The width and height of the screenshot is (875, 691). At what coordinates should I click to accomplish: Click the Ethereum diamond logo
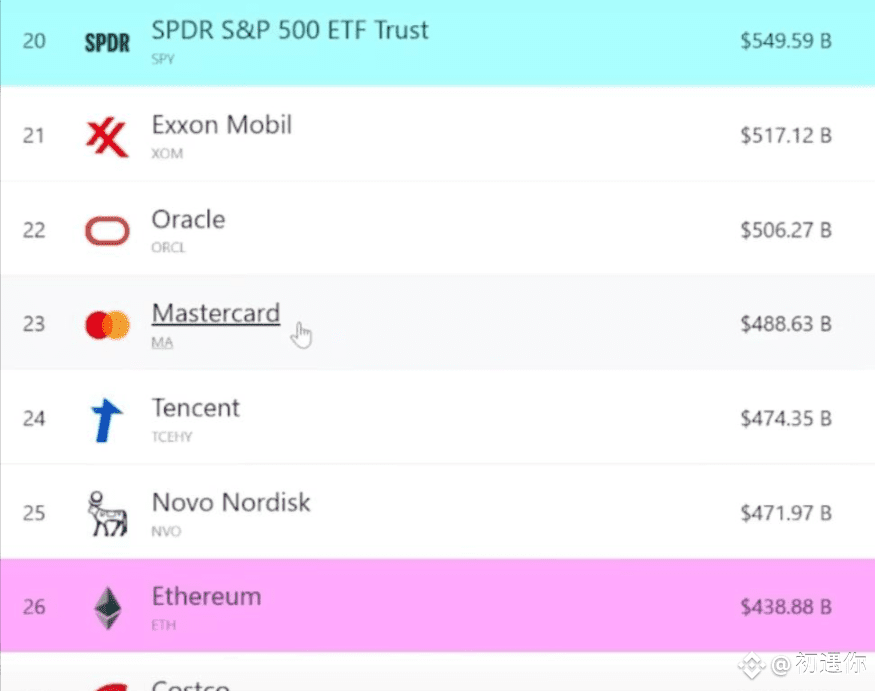click(x=107, y=607)
